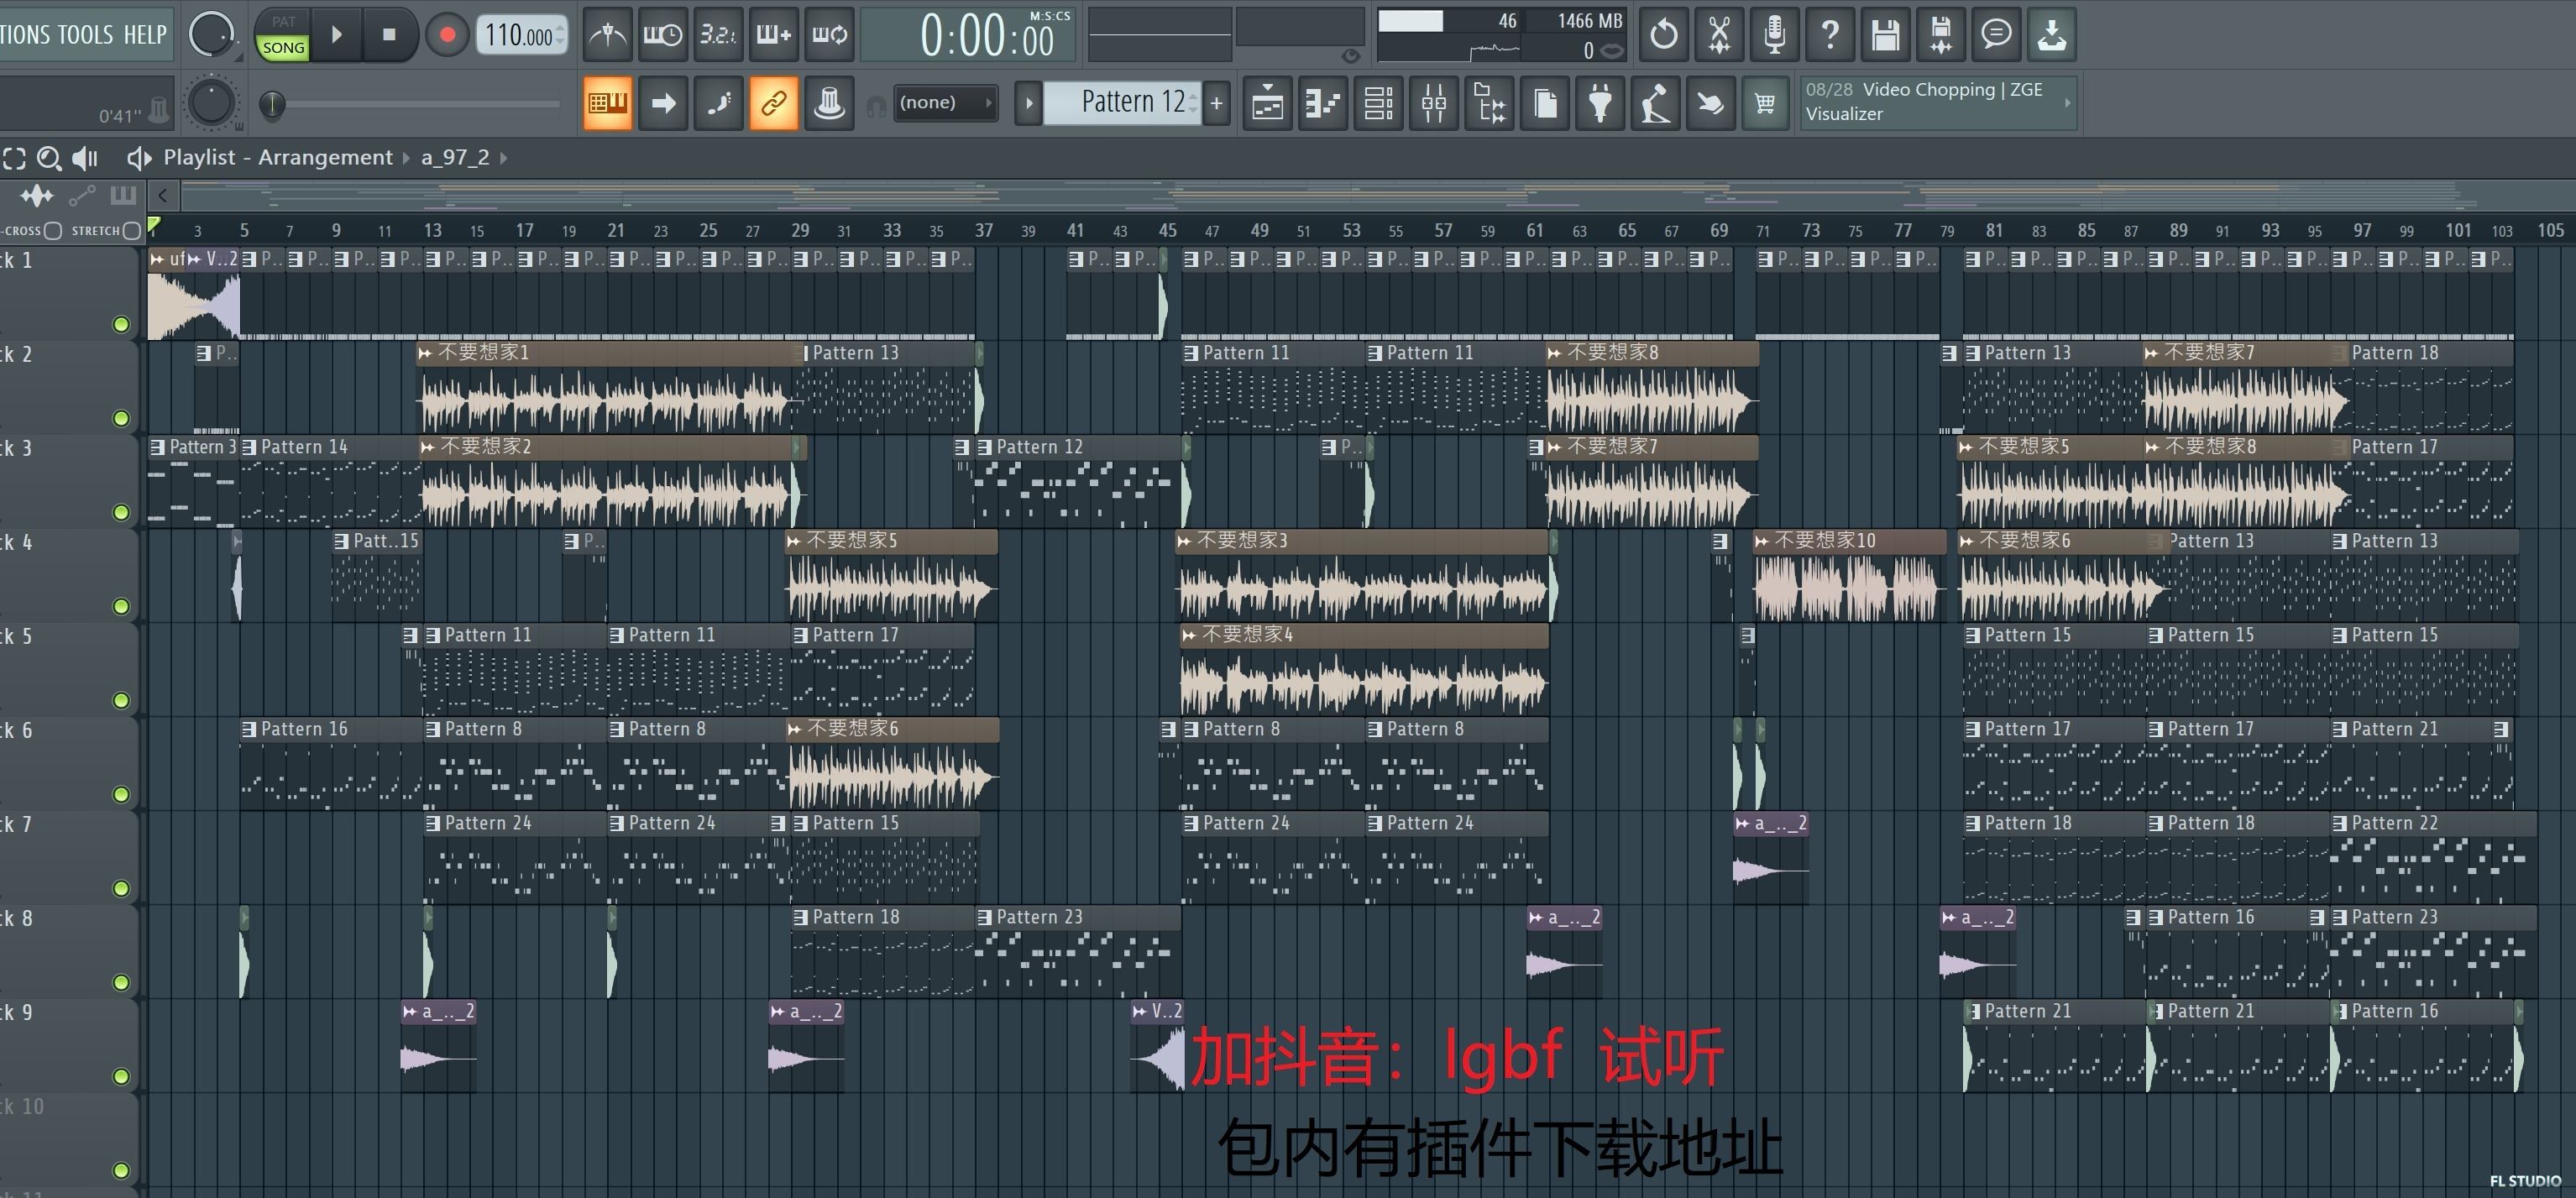Select Arrangement in the playlist breadcrumb
Image resolution: width=2576 pixels, height=1198 pixels.
(326, 158)
